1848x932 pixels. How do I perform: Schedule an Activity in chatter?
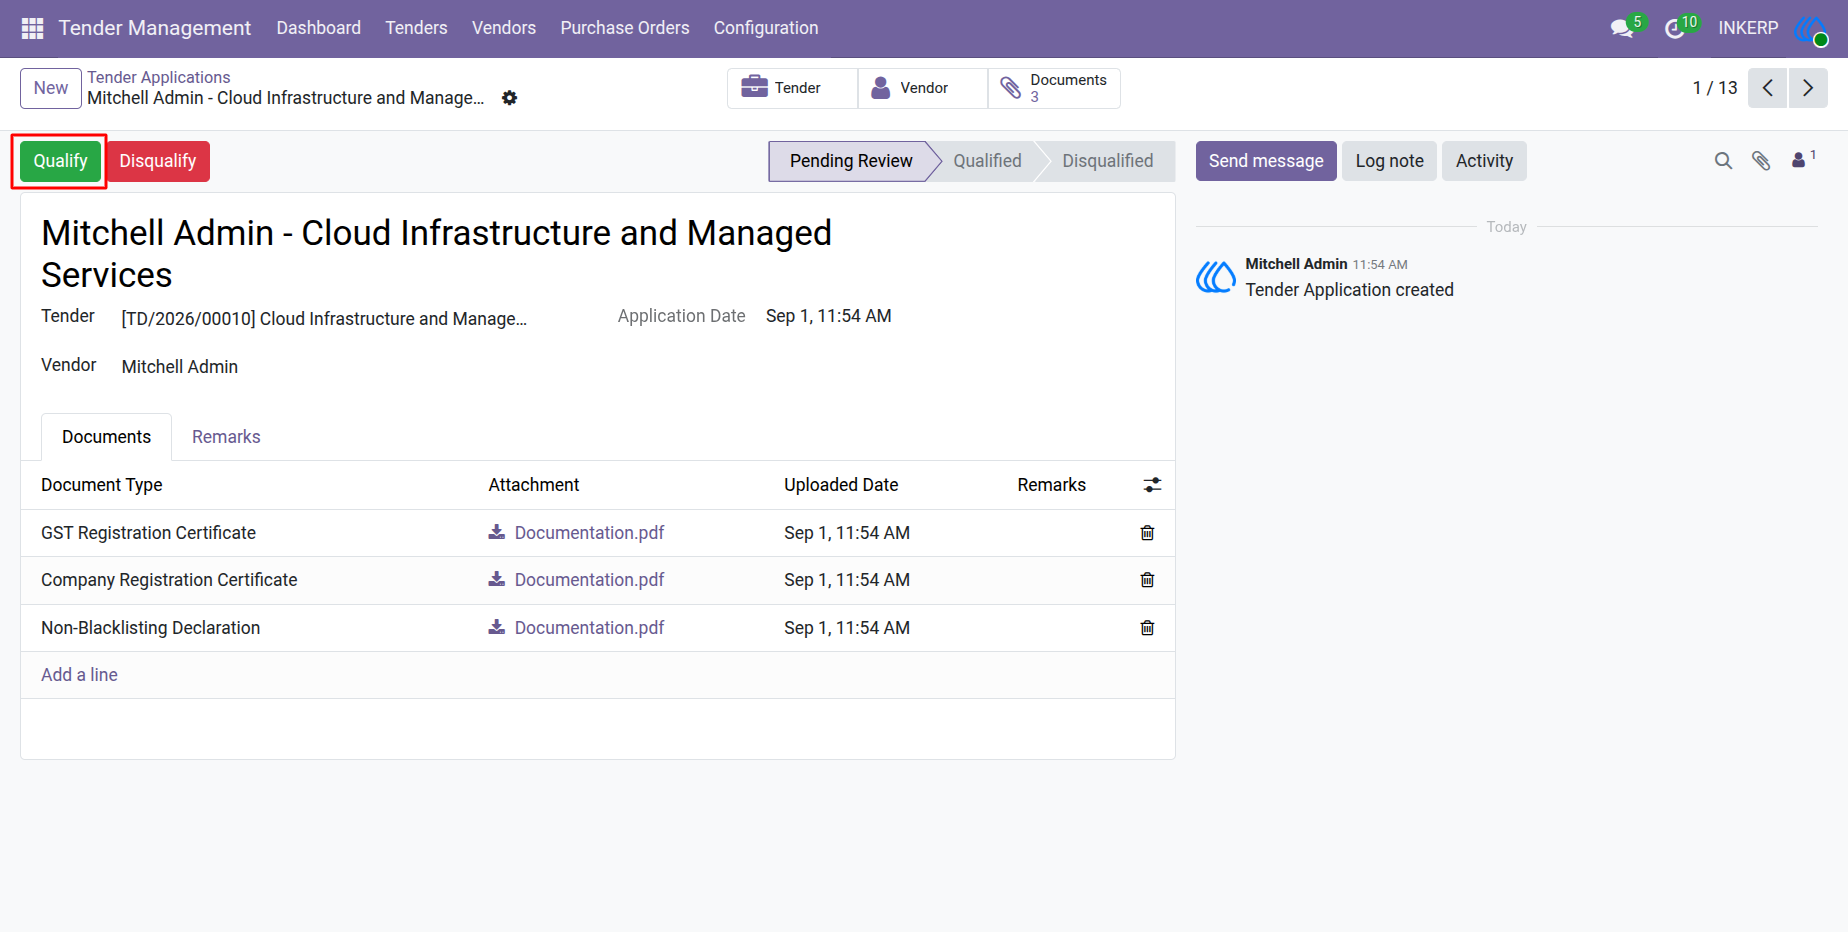(x=1484, y=161)
